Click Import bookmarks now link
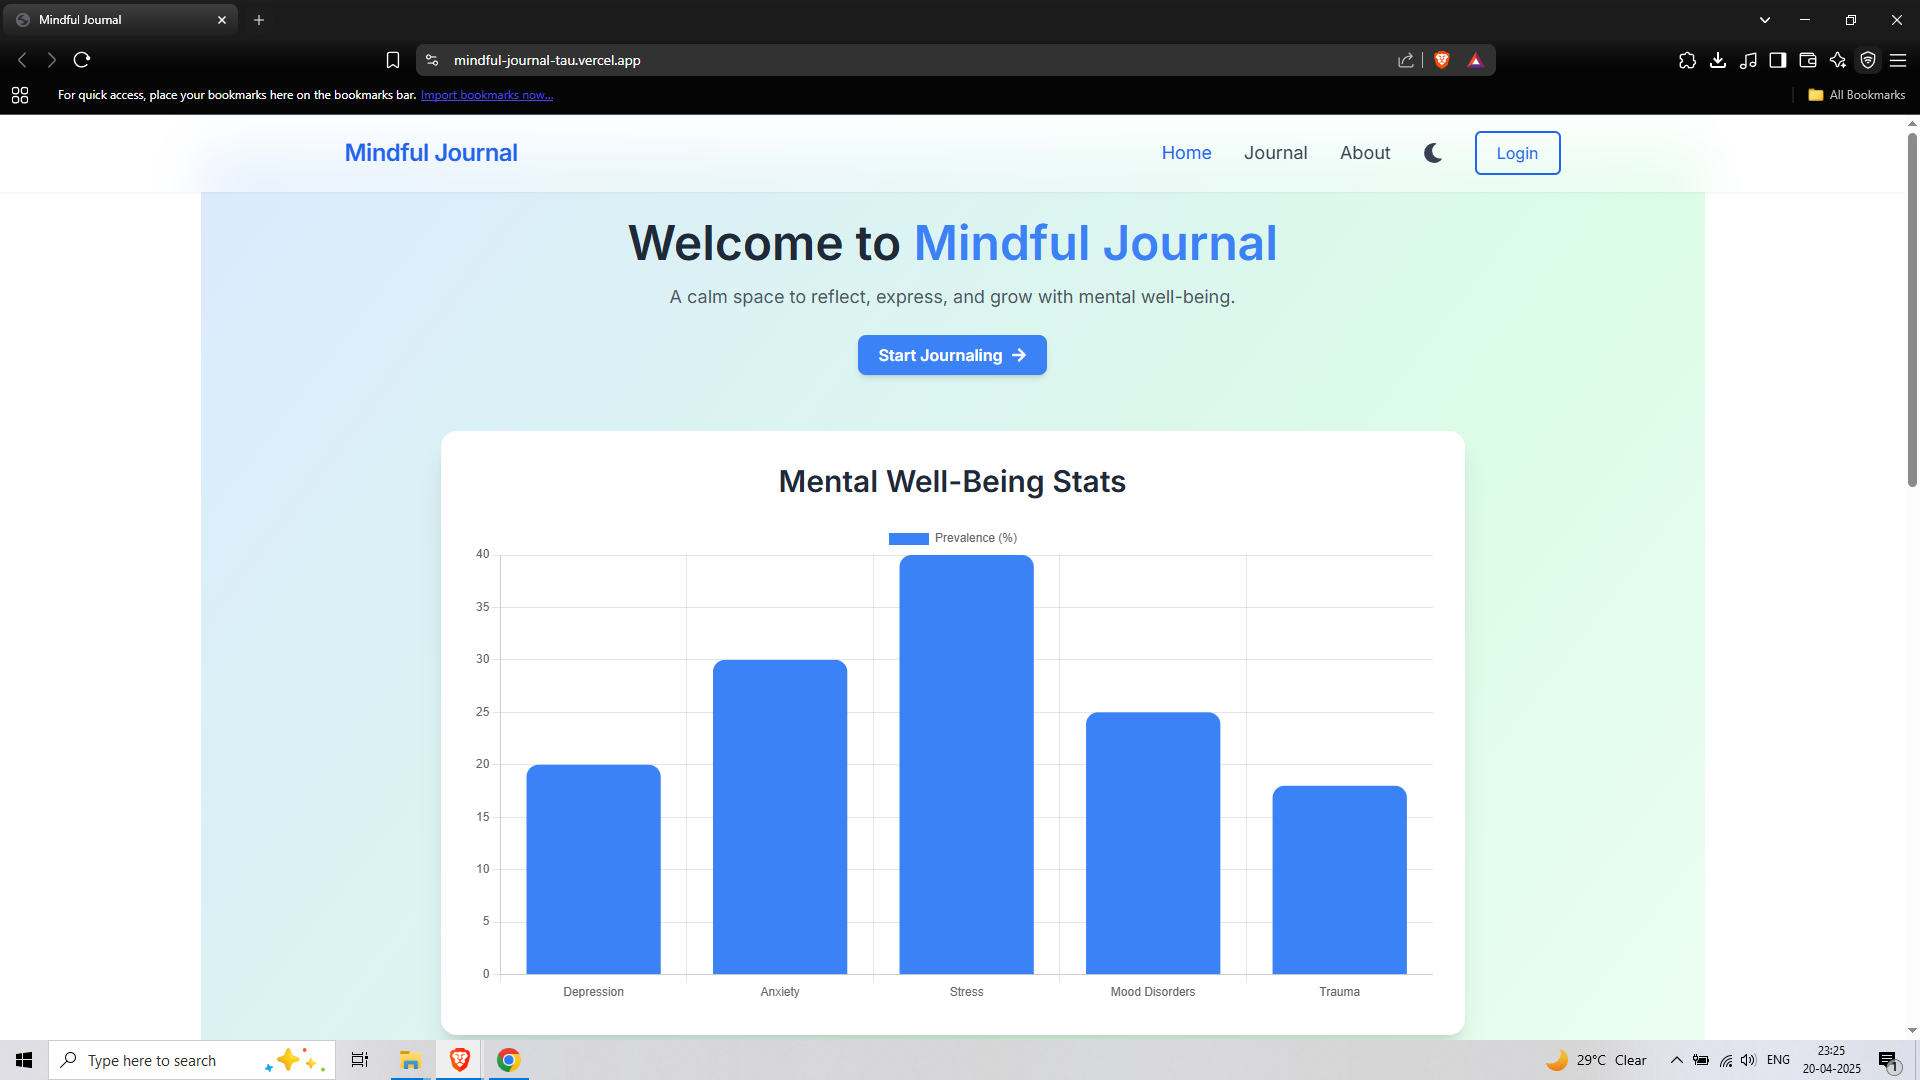This screenshot has width=1920, height=1080. [x=487, y=95]
